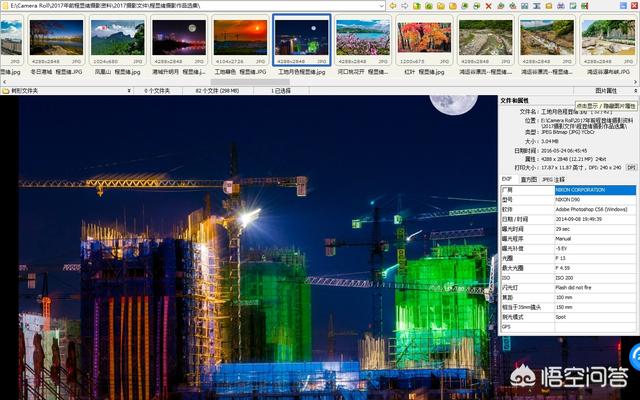
Task: Switch to the JPEG 注释 tab
Action: click(553, 179)
